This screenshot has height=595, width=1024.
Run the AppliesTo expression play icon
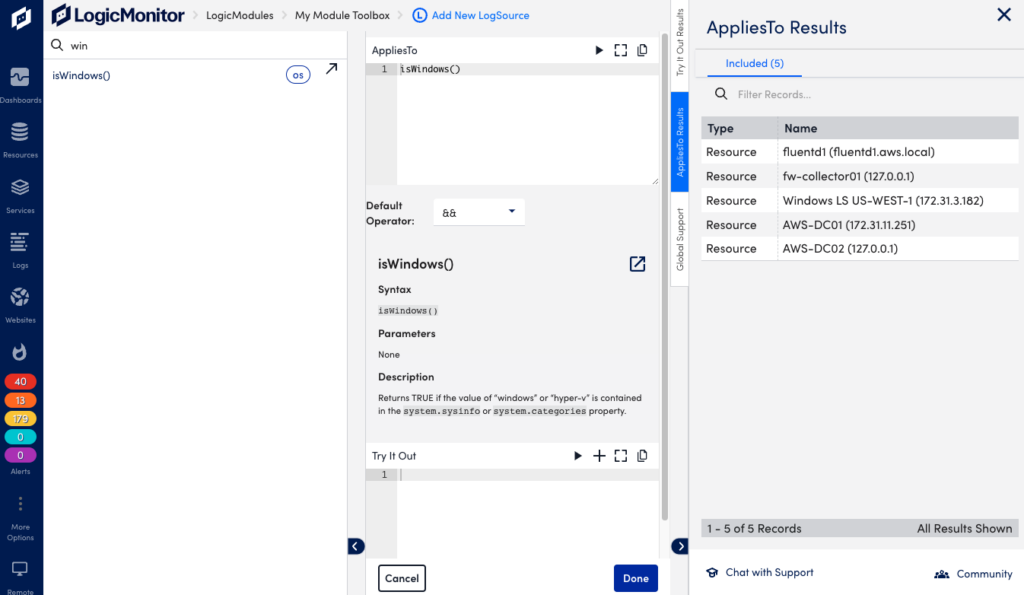(599, 50)
